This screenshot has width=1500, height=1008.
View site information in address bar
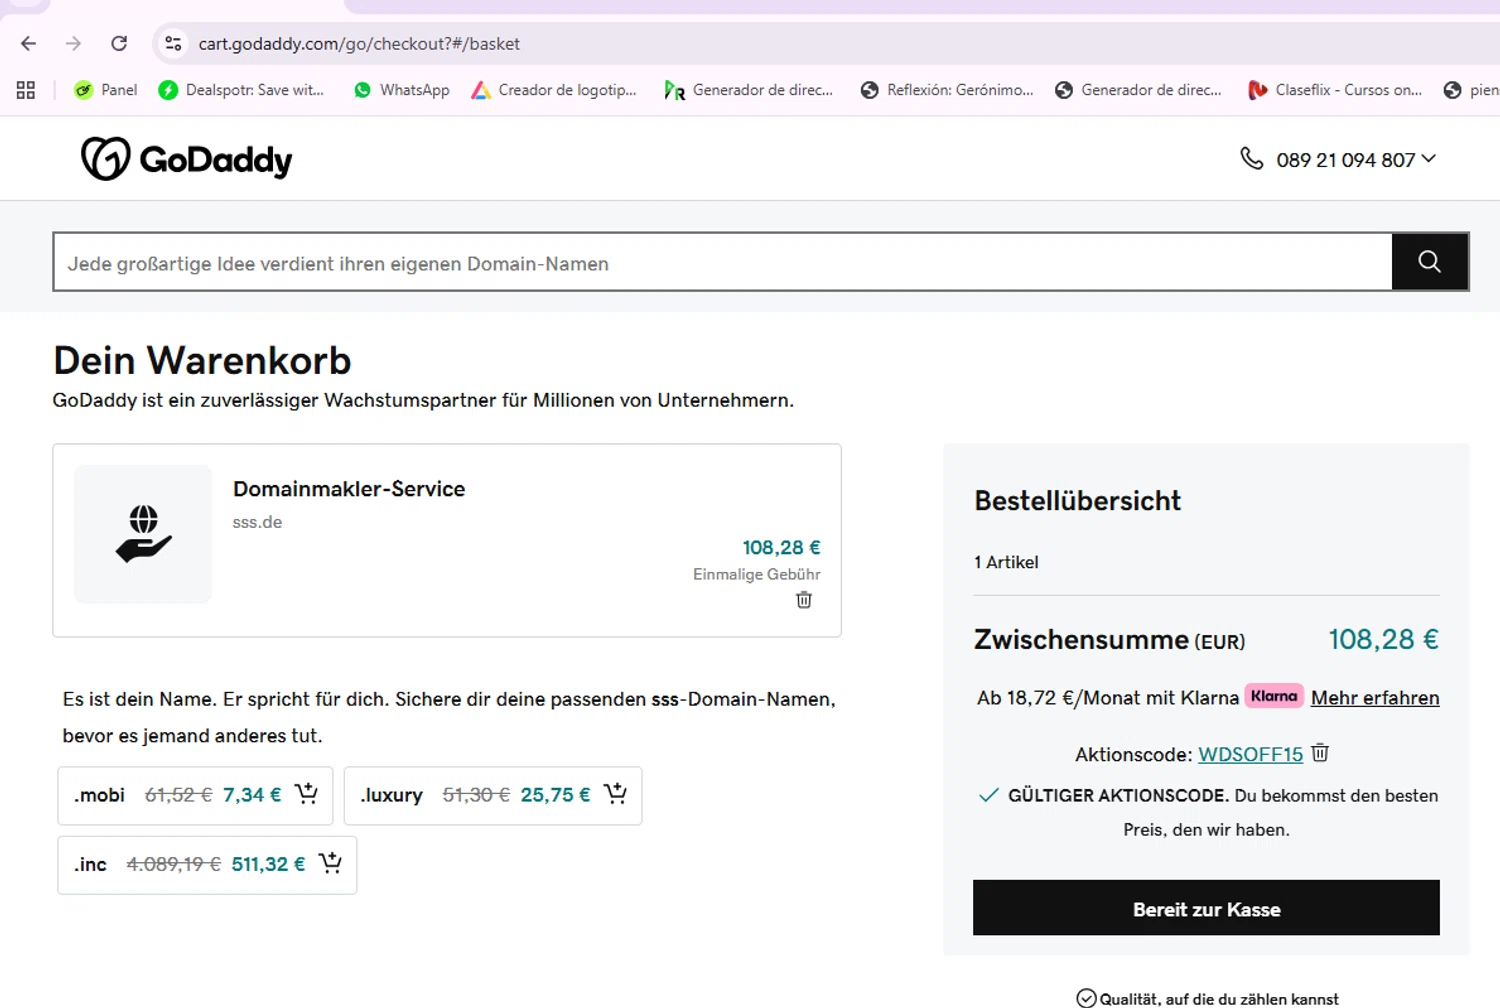click(173, 43)
